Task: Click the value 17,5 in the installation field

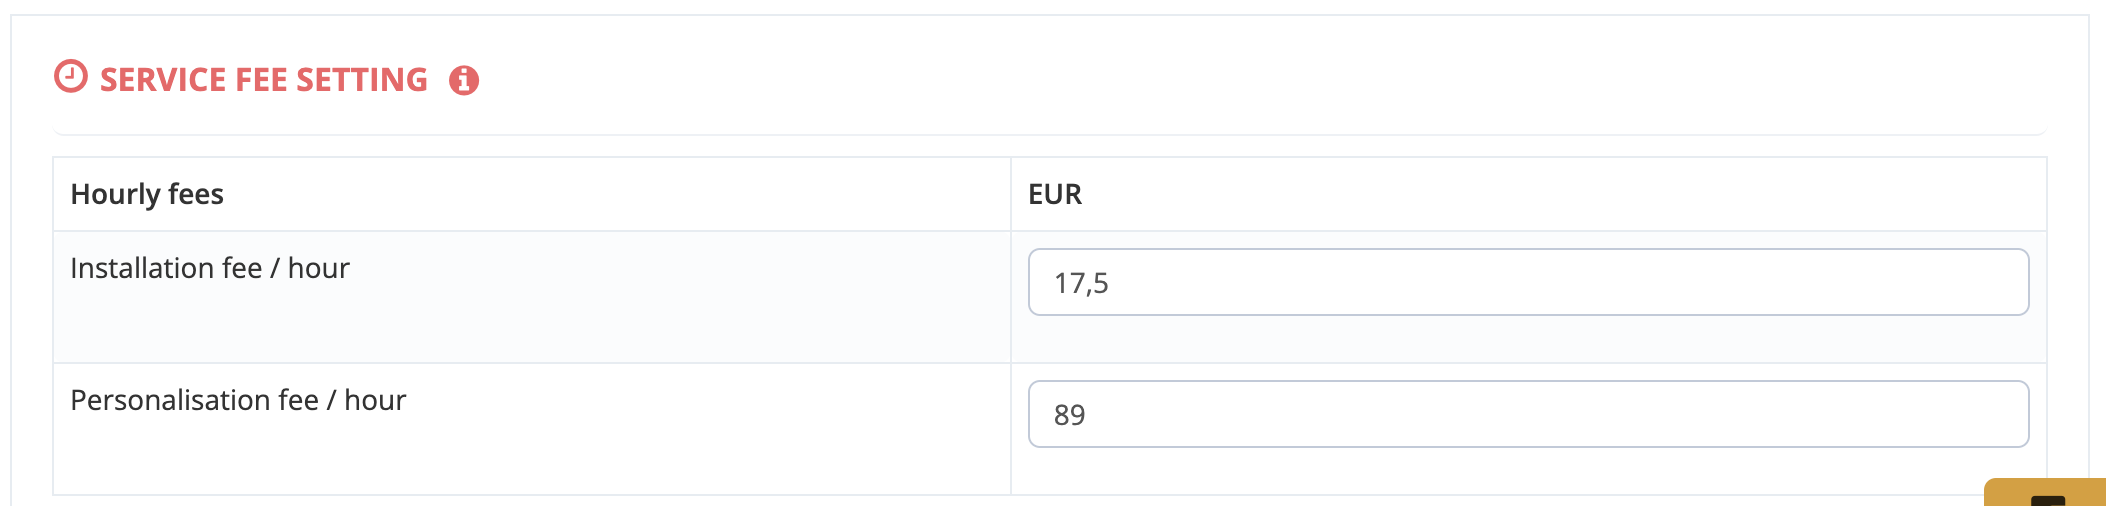Action: coord(1081,283)
